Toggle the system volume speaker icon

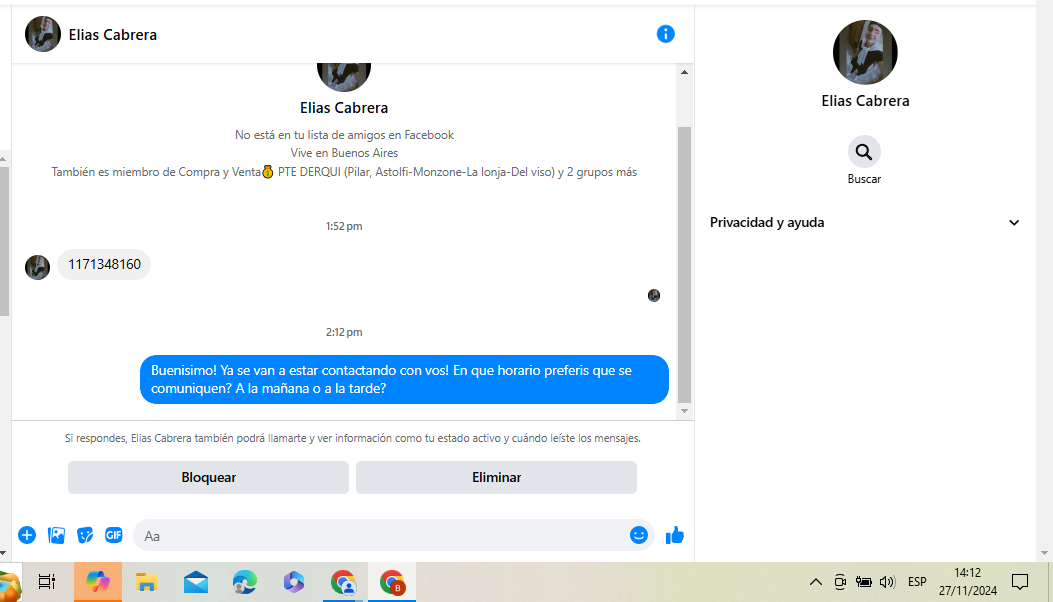coord(887,582)
